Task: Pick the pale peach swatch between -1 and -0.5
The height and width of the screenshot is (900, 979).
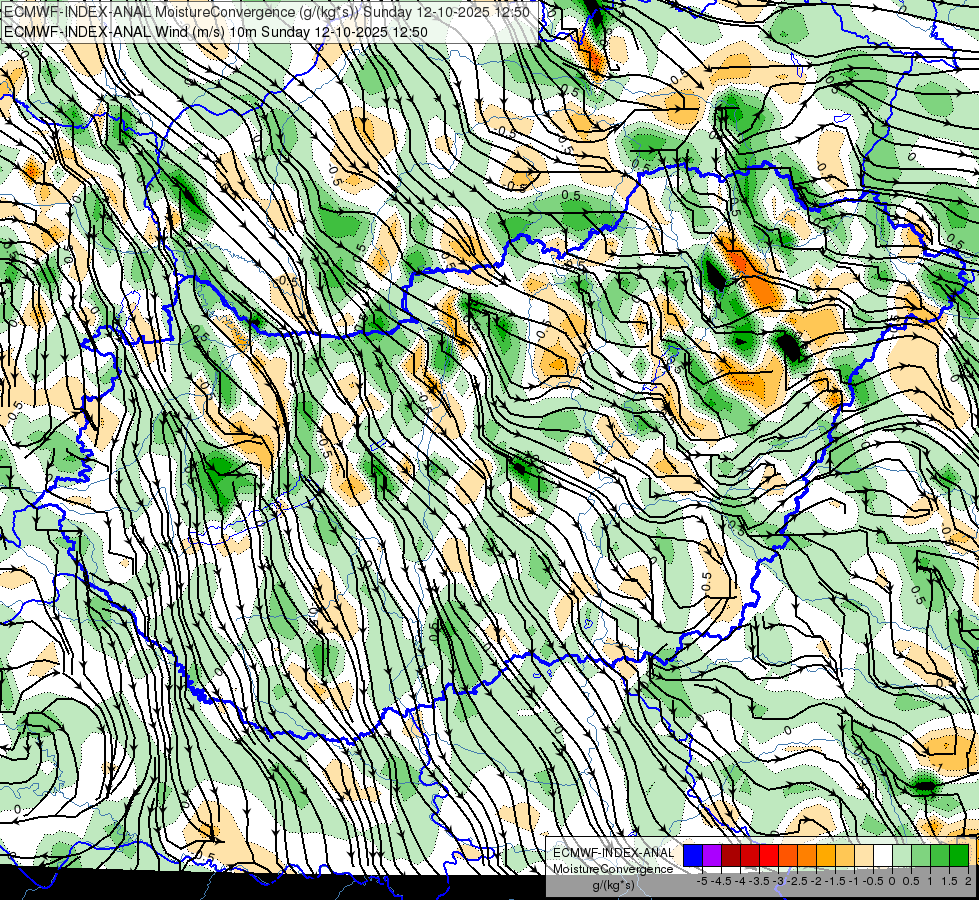Action: [864, 856]
